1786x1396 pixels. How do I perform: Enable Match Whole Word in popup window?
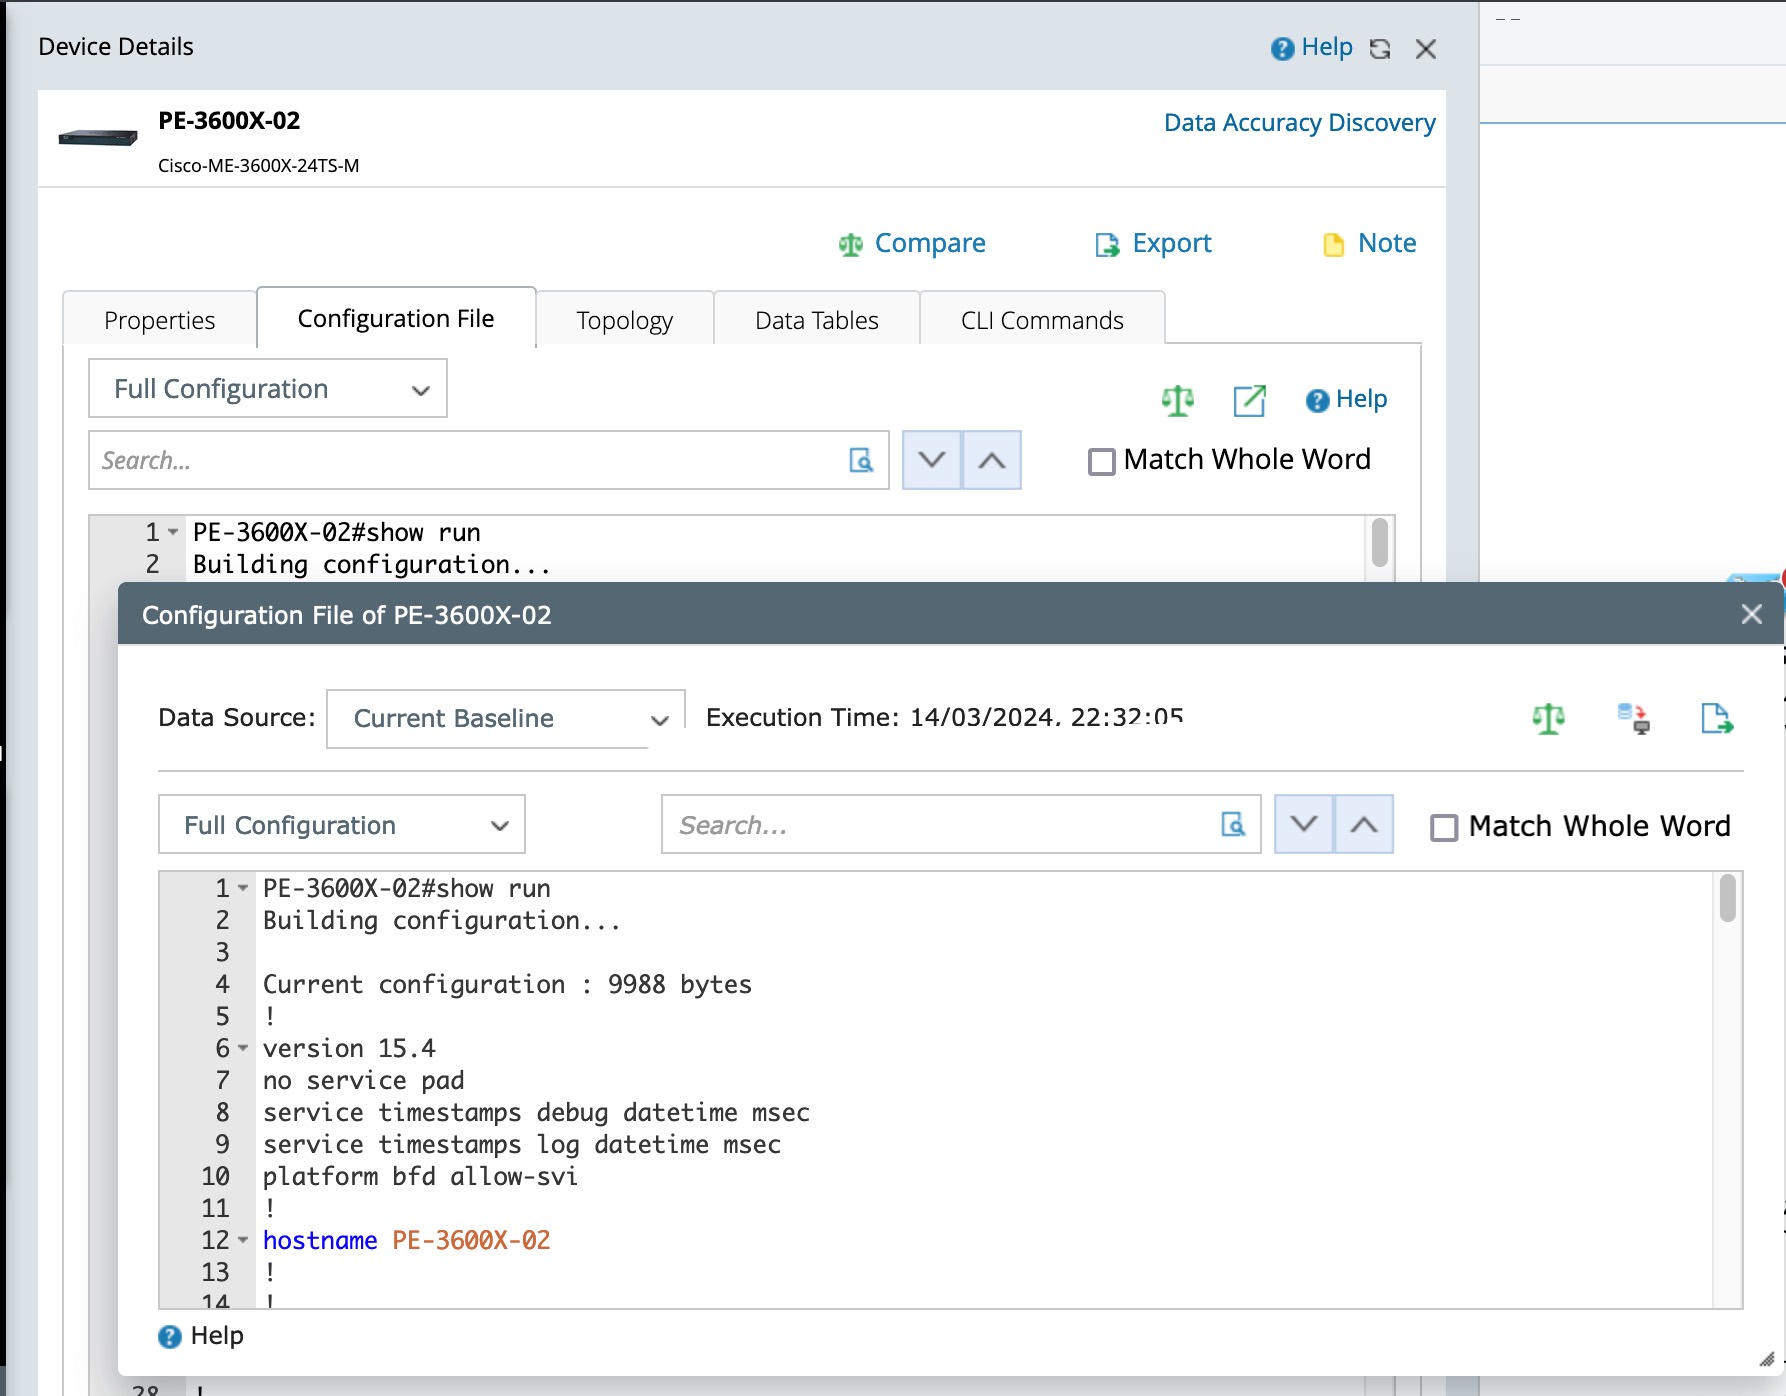pos(1443,827)
